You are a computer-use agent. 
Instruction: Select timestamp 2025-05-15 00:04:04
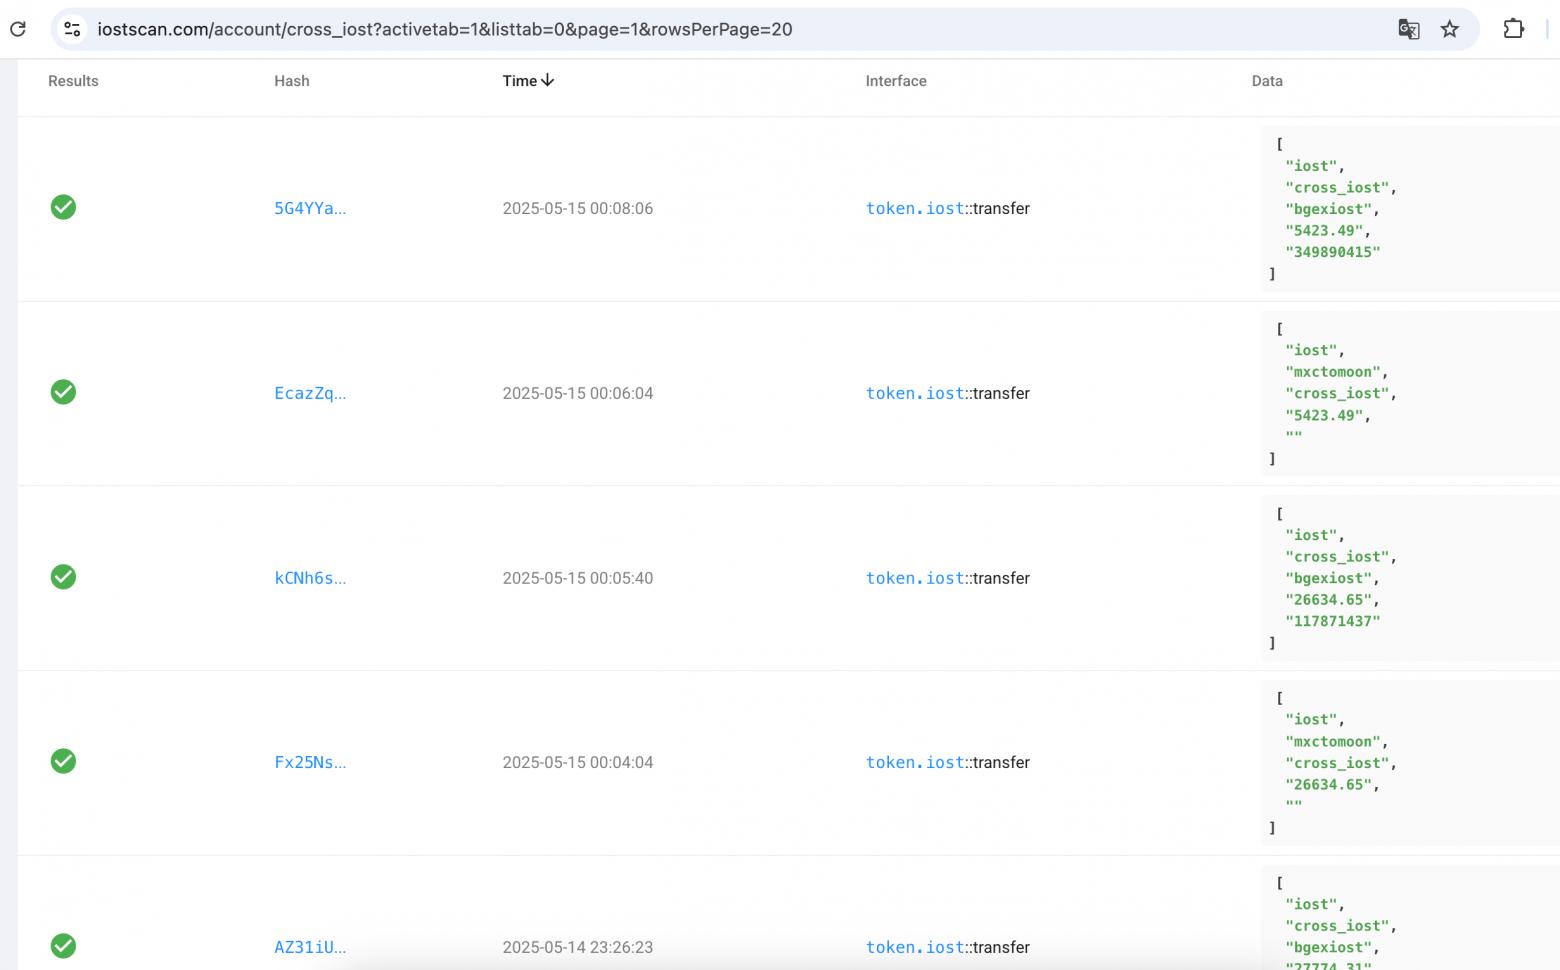pos(578,762)
